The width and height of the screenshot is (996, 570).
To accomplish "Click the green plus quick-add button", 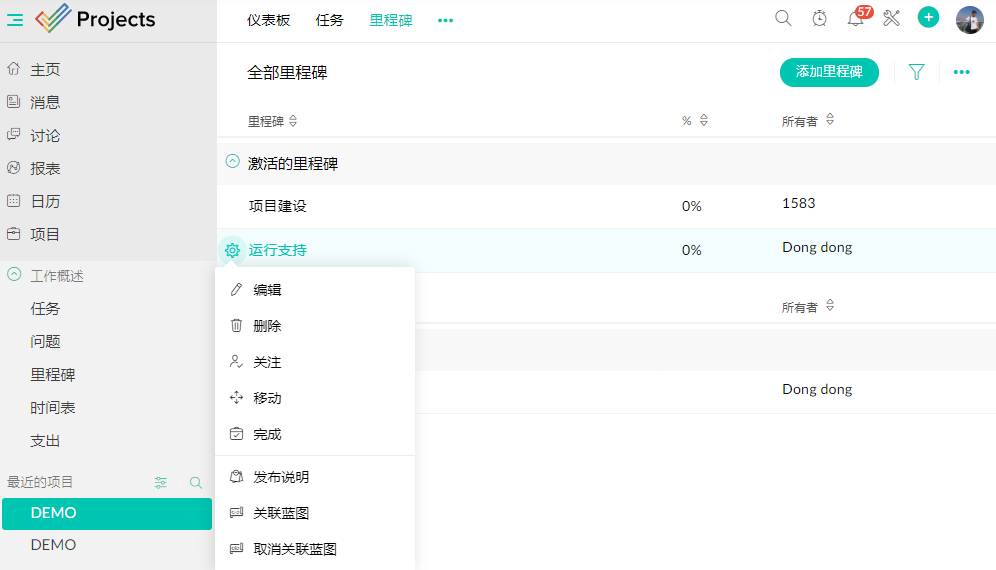I will 928,17.
